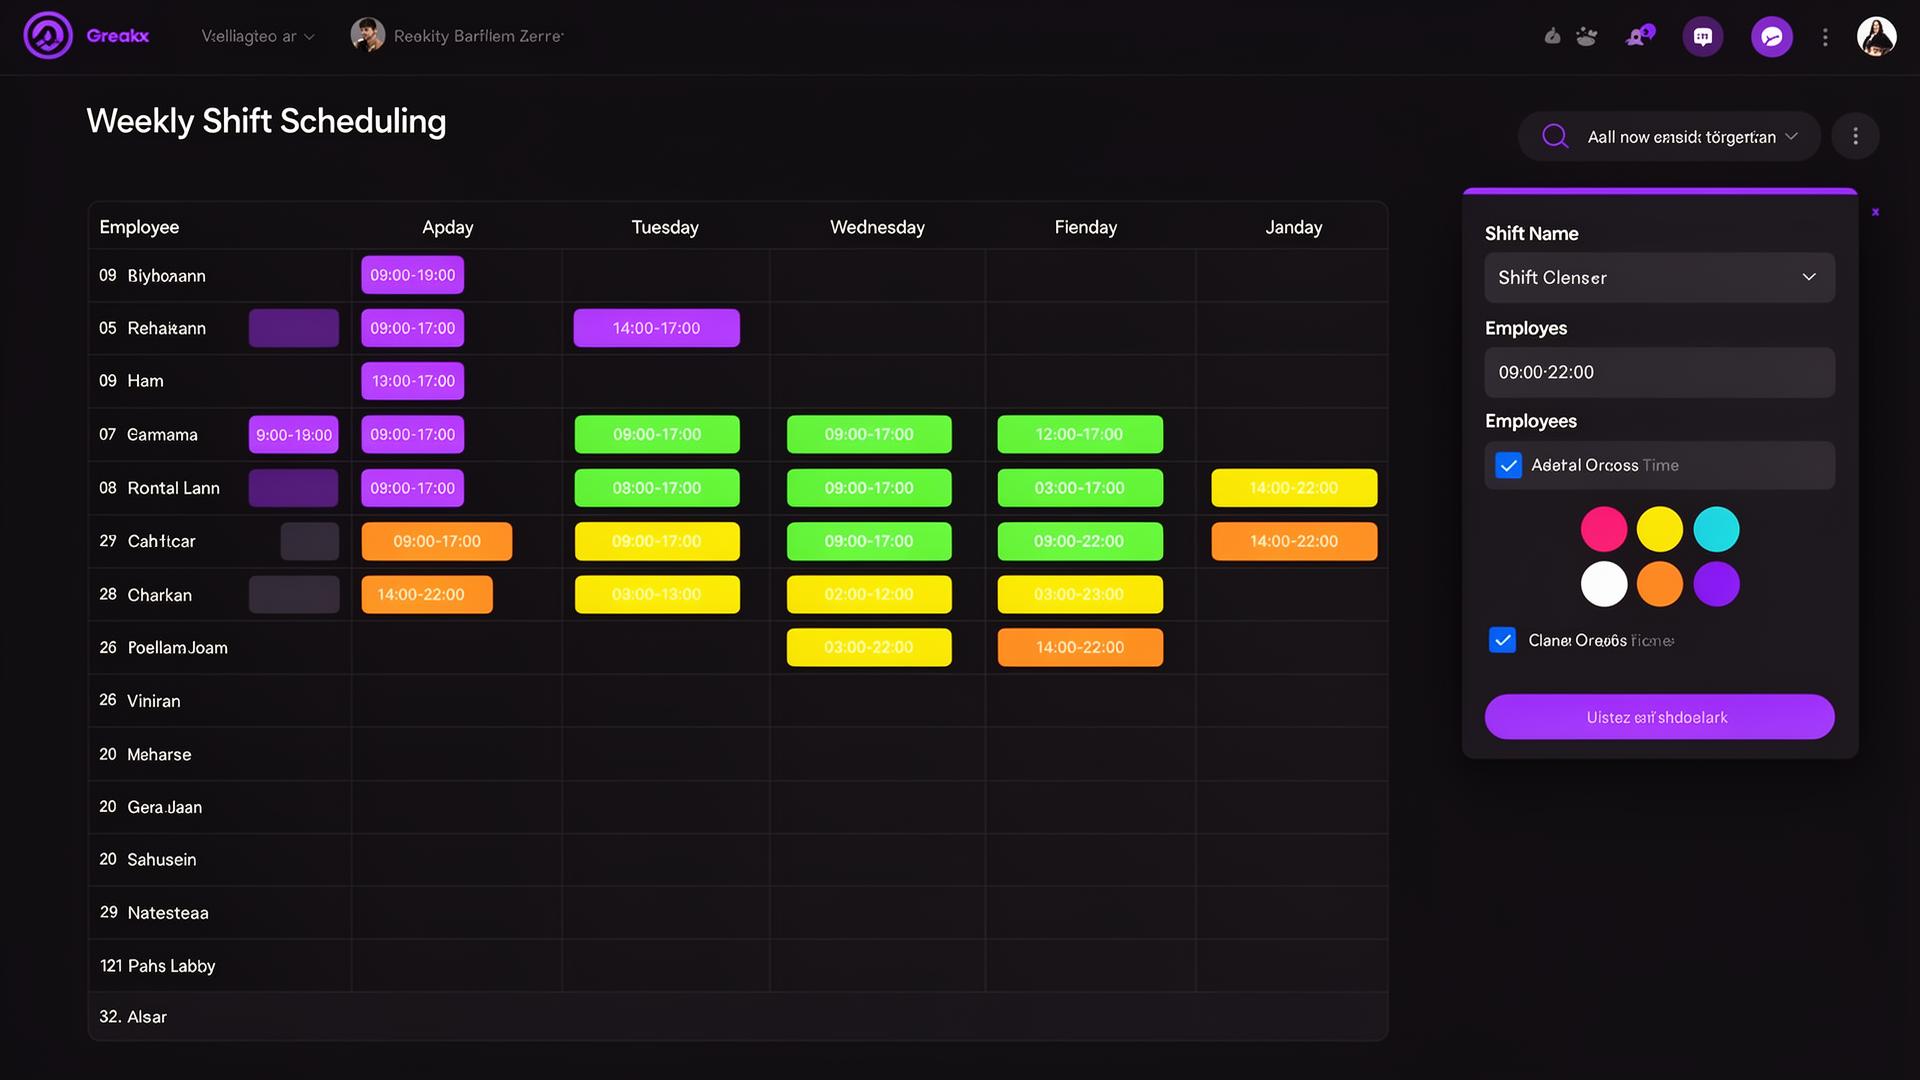Pick the white color swatch

pyautogui.click(x=1603, y=584)
